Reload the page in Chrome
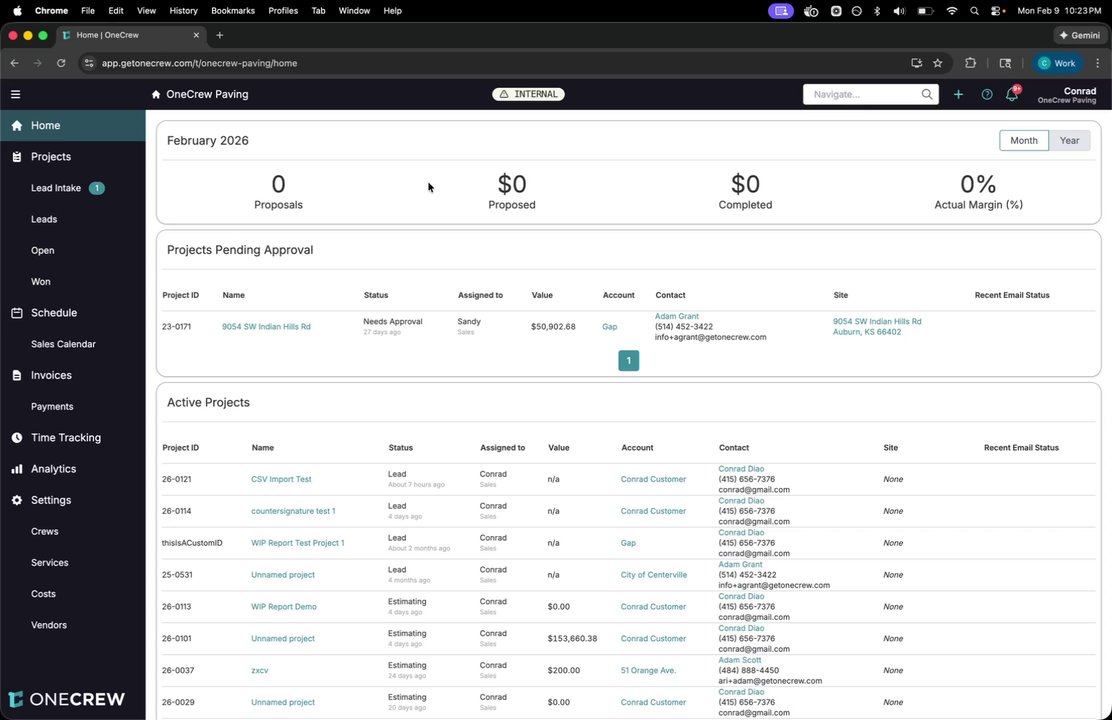This screenshot has height=720, width=1112. tap(61, 63)
